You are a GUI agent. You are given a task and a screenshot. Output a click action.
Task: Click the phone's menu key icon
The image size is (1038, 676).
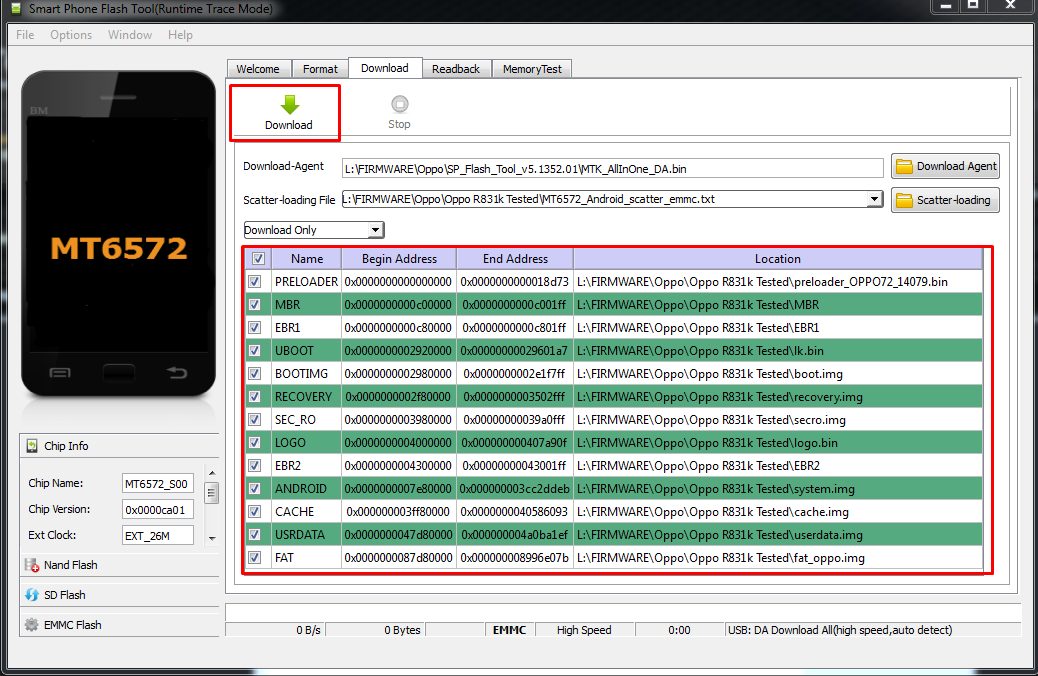coord(60,373)
